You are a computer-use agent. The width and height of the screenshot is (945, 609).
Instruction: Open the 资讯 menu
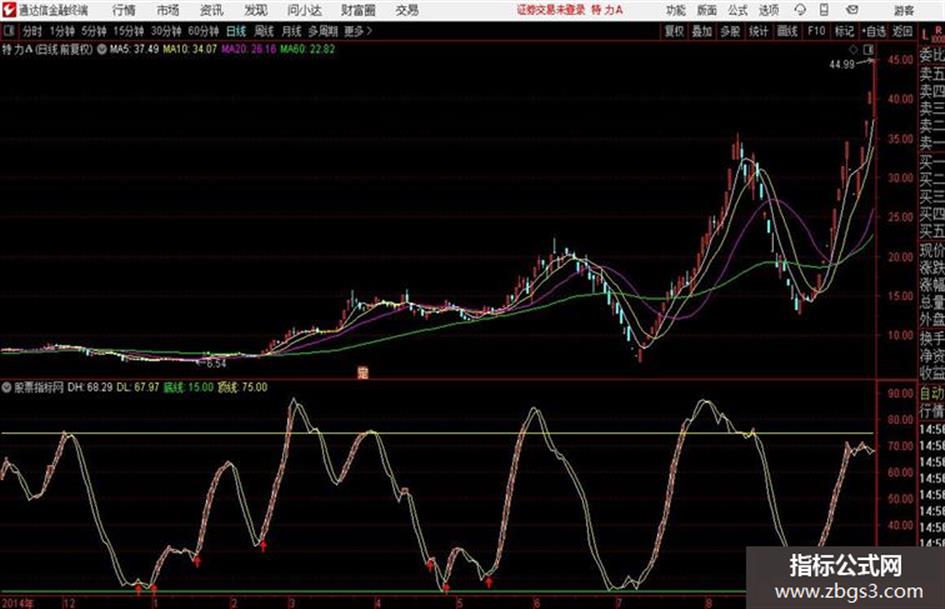click(212, 10)
